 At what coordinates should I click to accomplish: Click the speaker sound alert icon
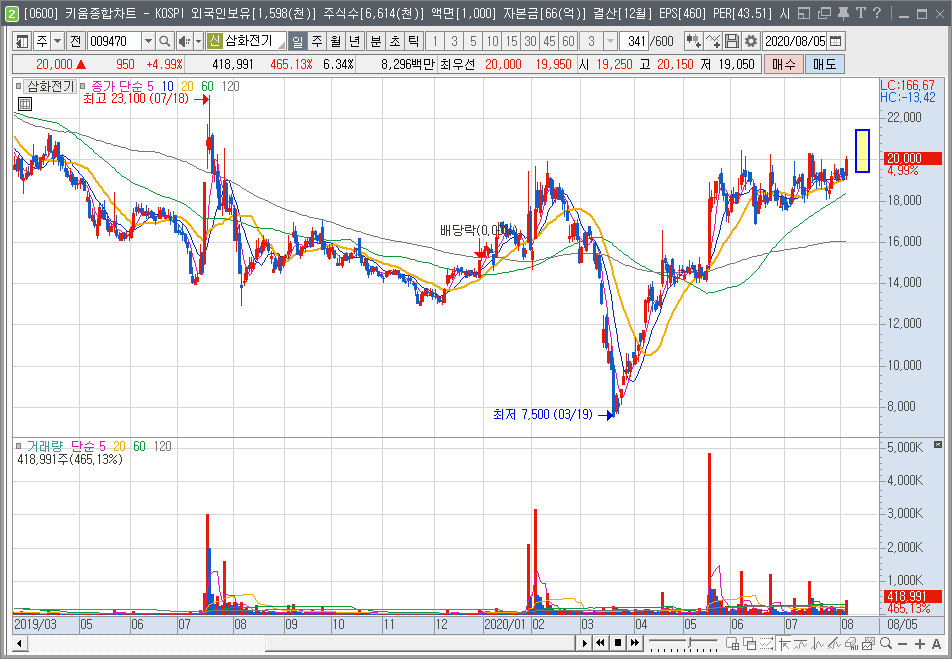184,41
